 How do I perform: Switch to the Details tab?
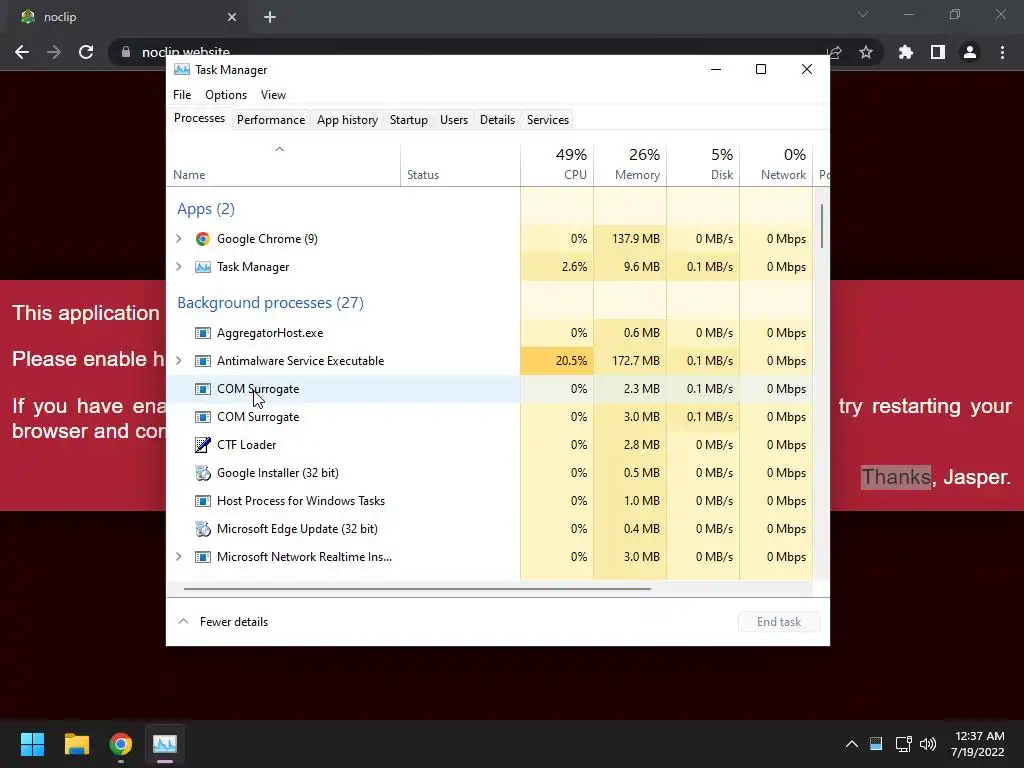click(498, 120)
